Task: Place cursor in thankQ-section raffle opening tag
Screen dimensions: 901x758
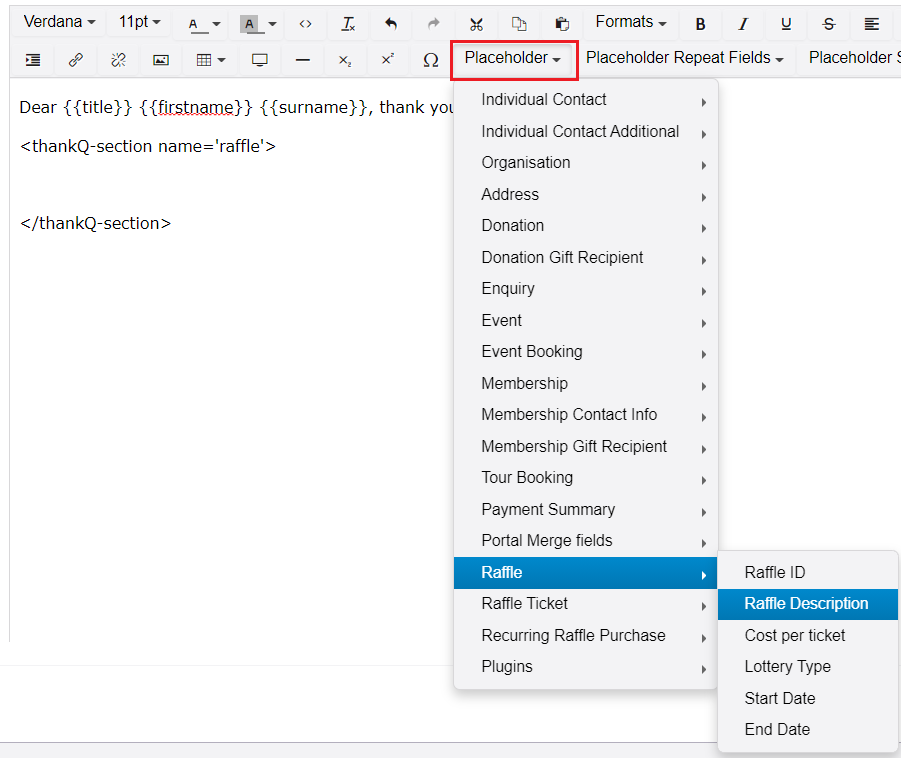Action: [148, 147]
